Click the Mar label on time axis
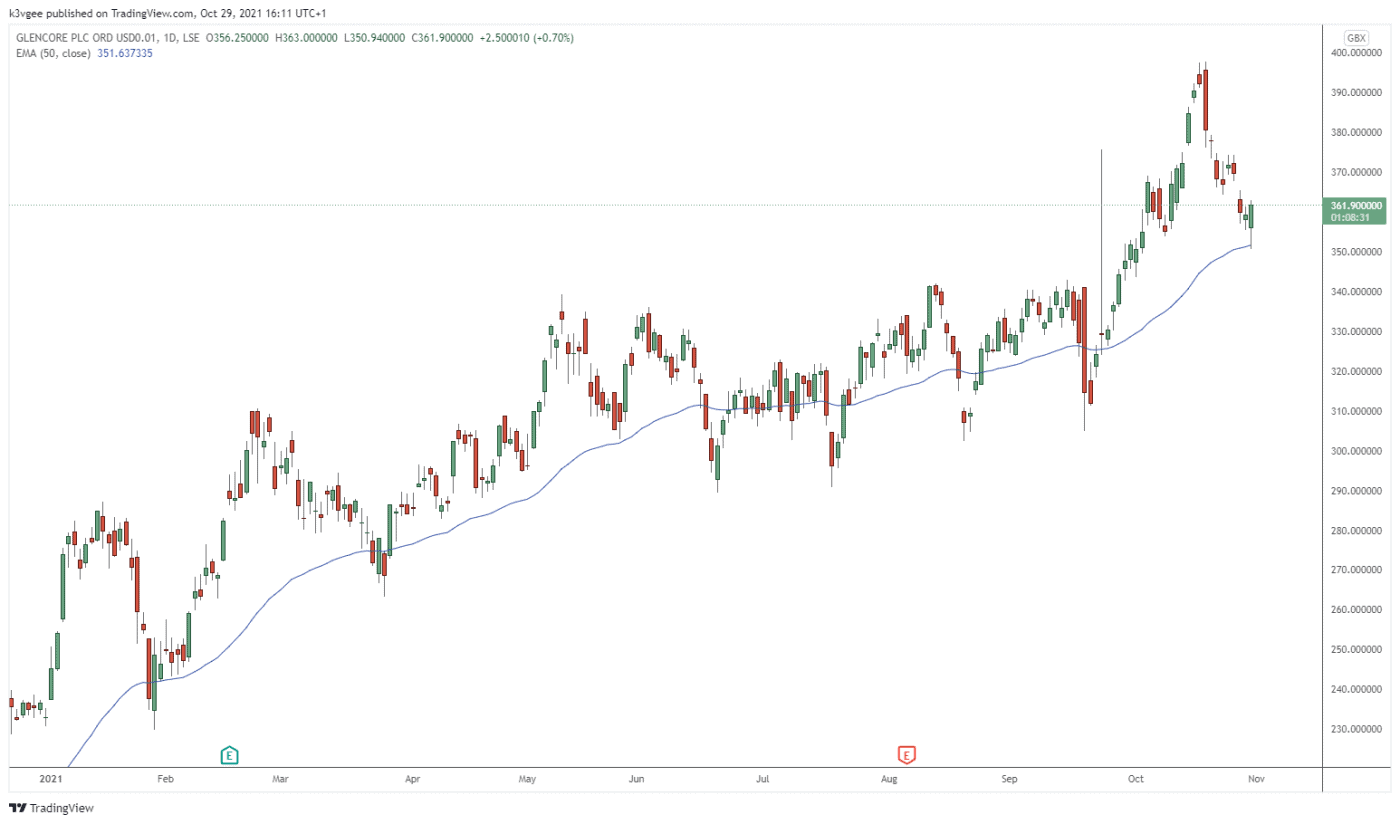This screenshot has height=824, width=1400. point(281,777)
